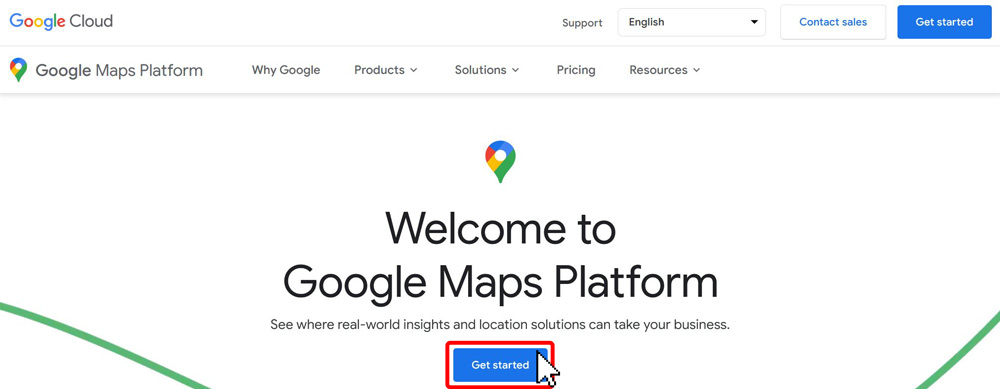
Task: Go to the Pricing page
Action: tap(576, 70)
